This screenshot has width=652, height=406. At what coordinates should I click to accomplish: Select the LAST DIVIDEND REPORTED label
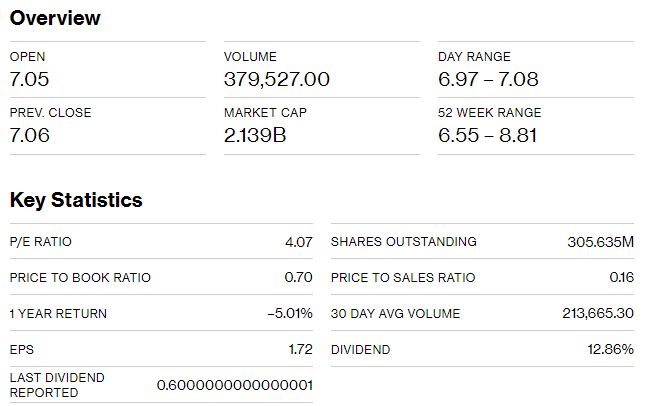coord(57,385)
